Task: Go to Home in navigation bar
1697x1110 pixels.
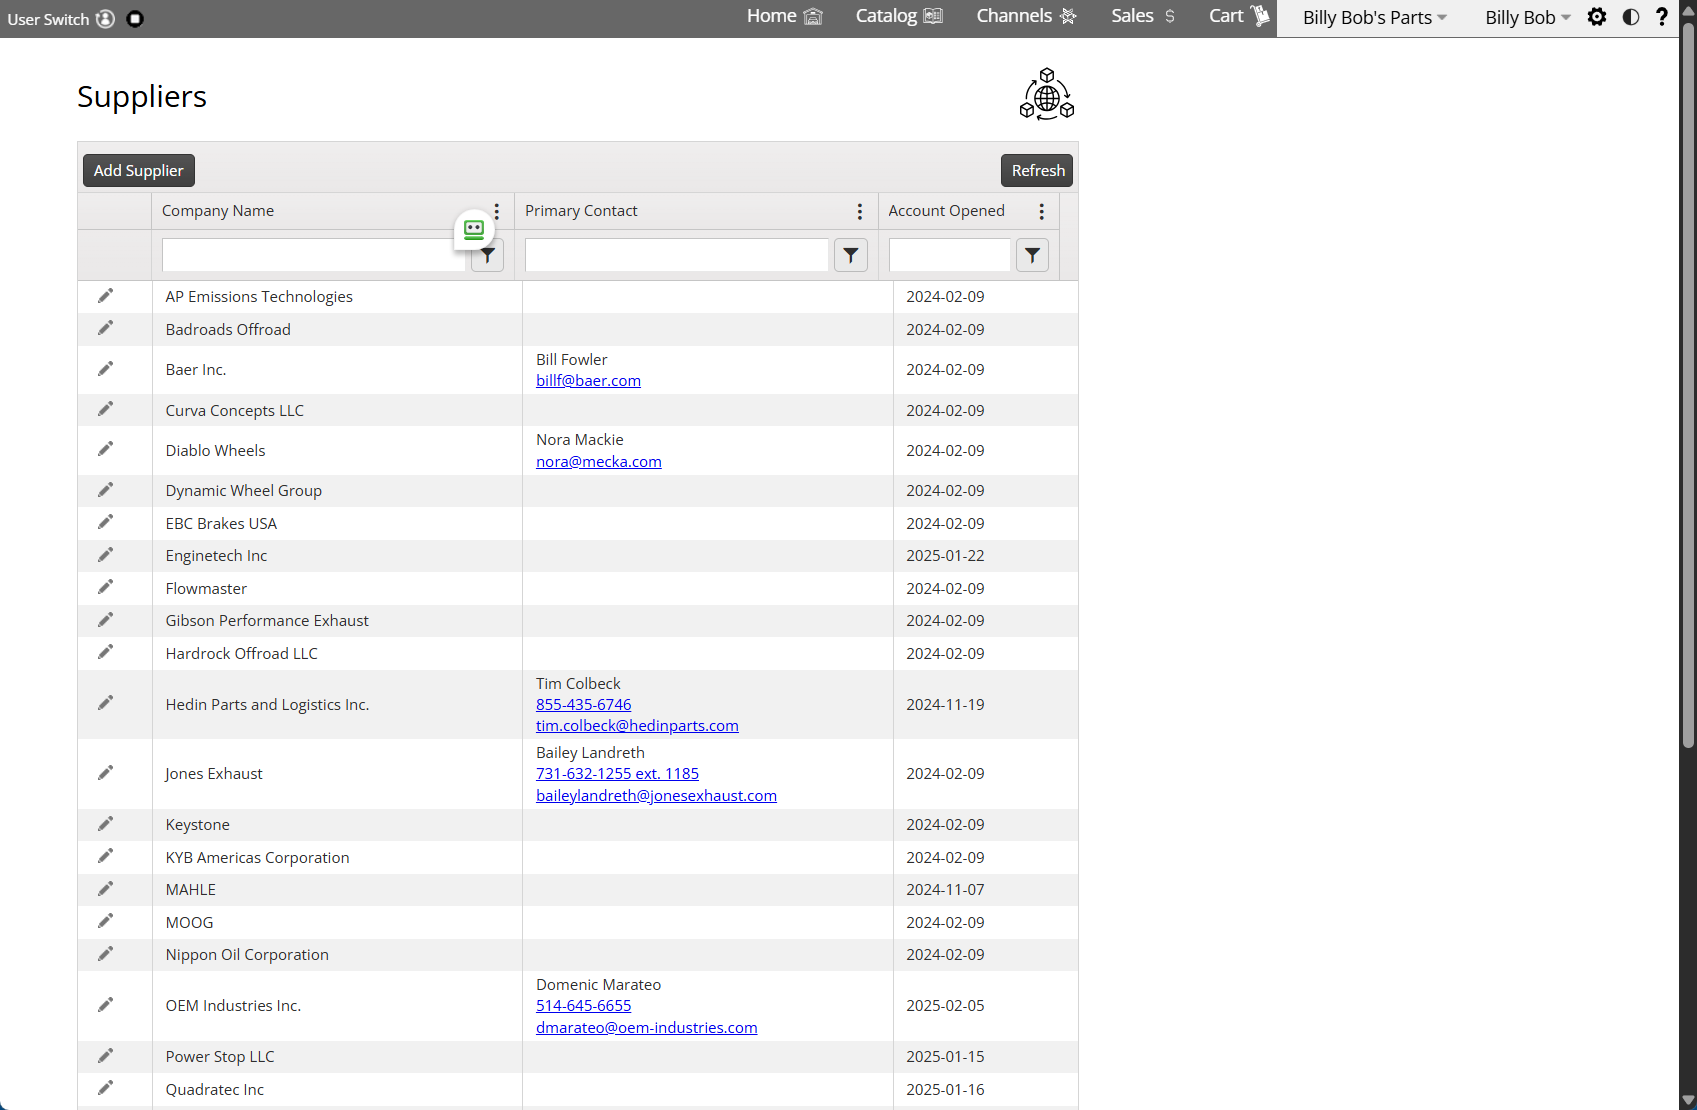Action: [784, 16]
